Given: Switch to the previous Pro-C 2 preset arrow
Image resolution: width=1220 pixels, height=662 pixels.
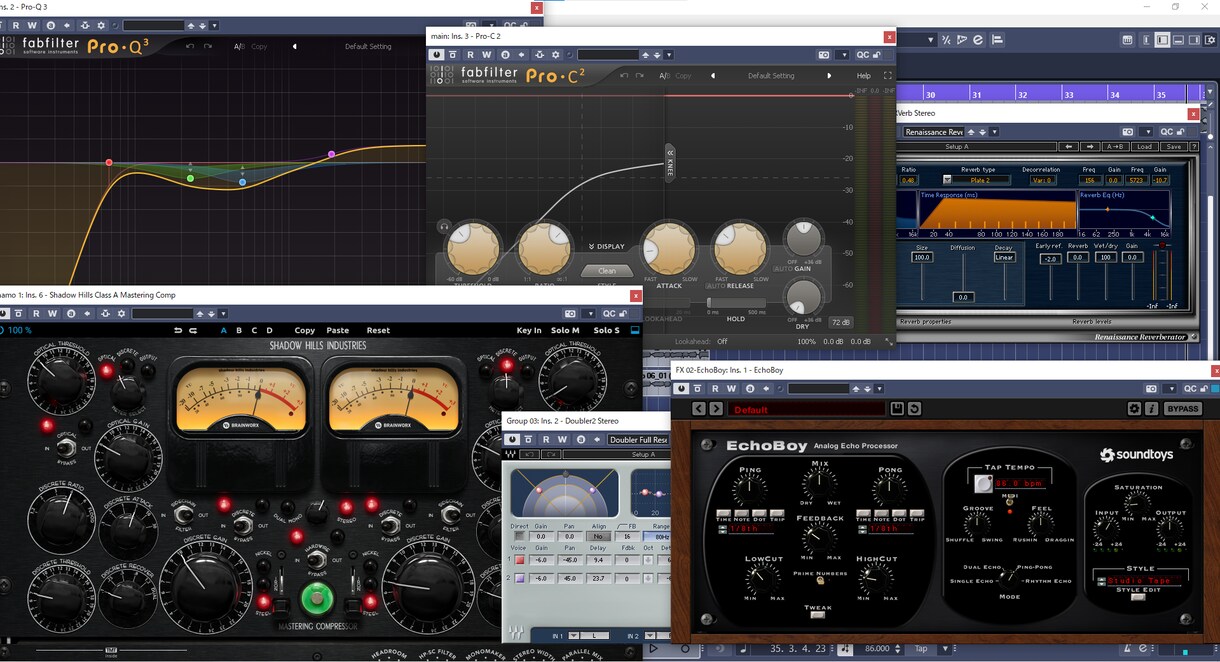Looking at the screenshot, I should coord(713,76).
